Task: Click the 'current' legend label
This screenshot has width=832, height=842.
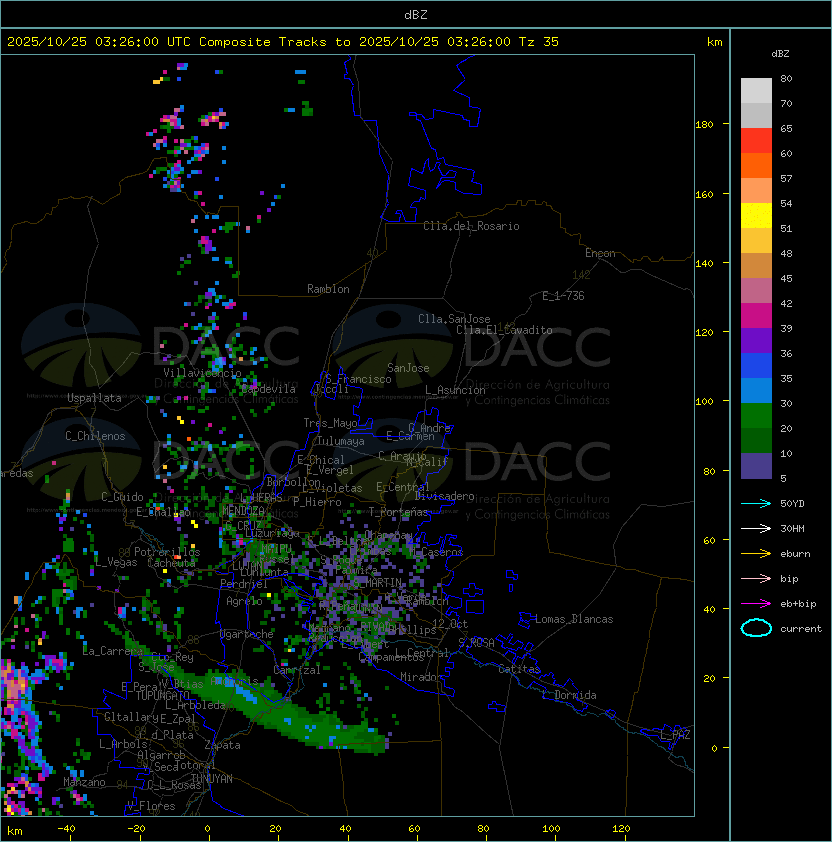Action: point(801,628)
